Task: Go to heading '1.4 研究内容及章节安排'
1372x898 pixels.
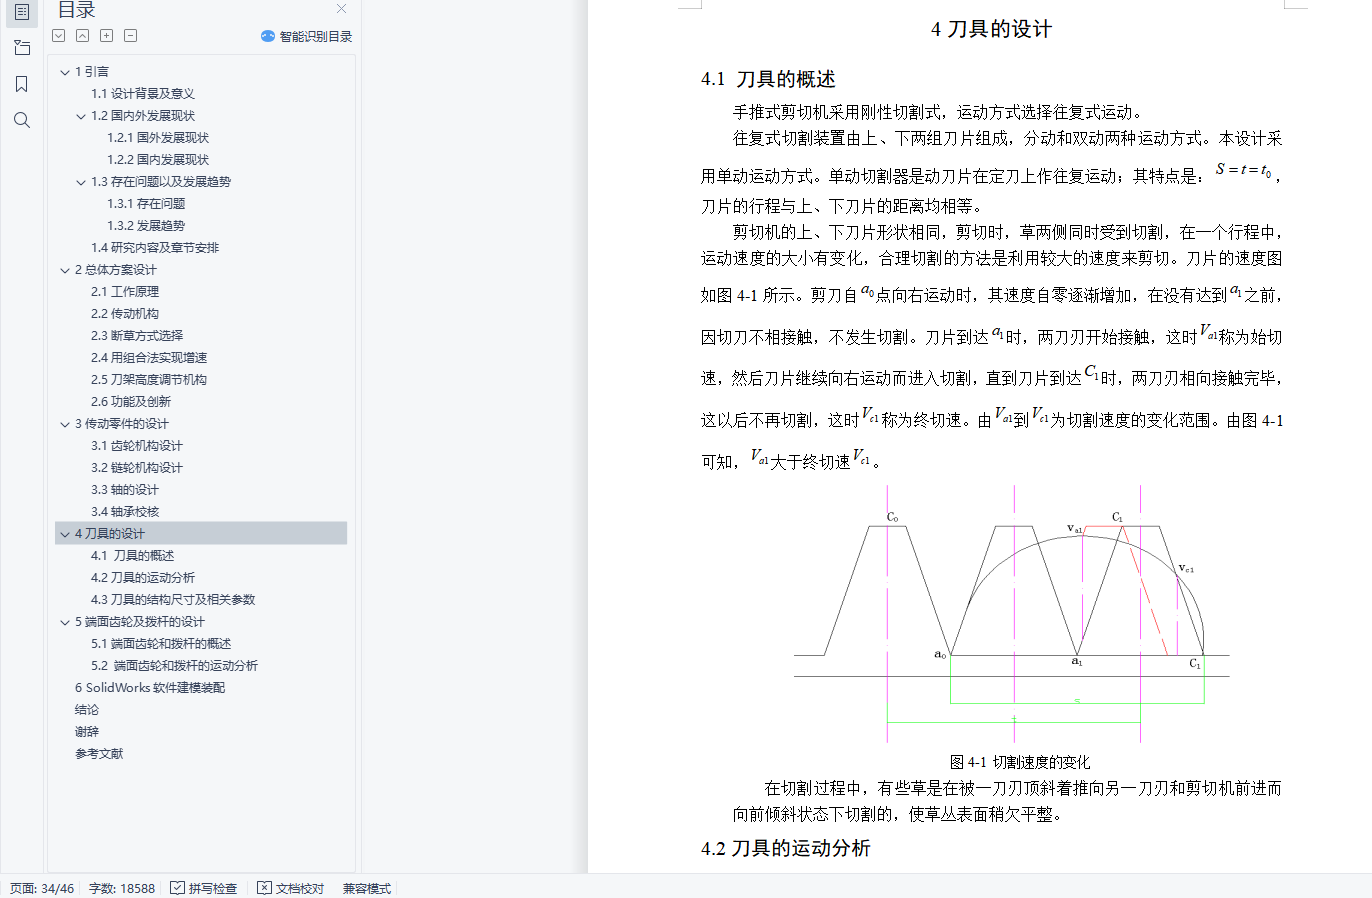Action: click(155, 248)
